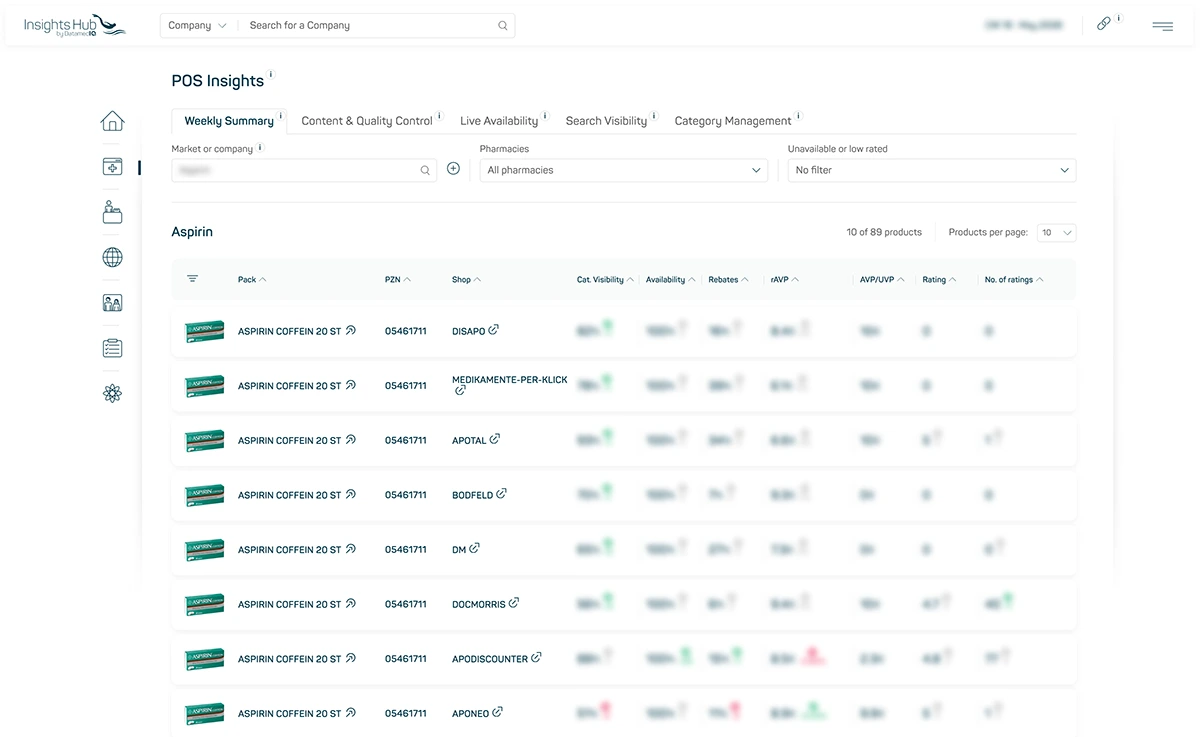
Task: Open BODFELD shop link
Action: pos(472,495)
